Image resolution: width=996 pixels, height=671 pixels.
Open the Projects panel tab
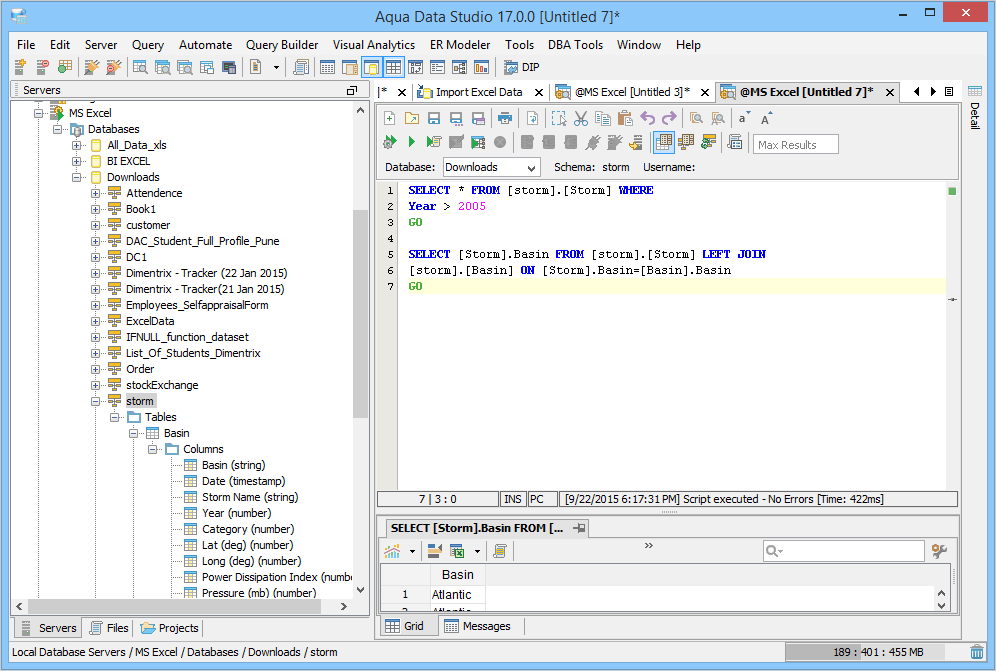[x=170, y=628]
